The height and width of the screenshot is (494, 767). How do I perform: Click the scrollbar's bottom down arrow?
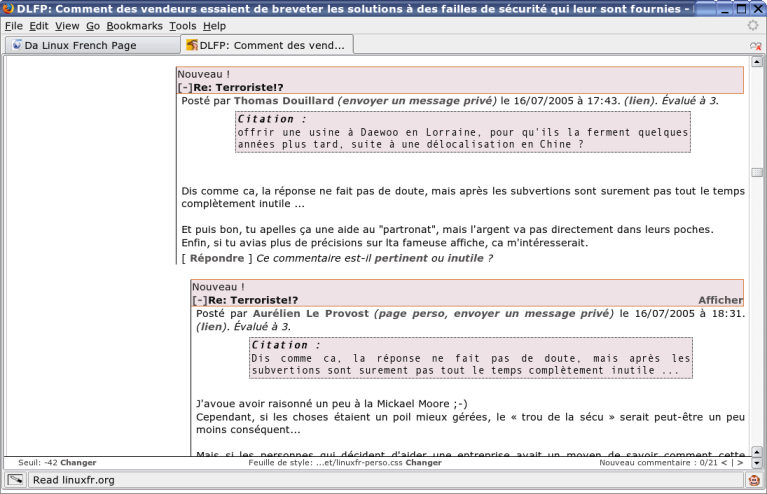point(757,463)
